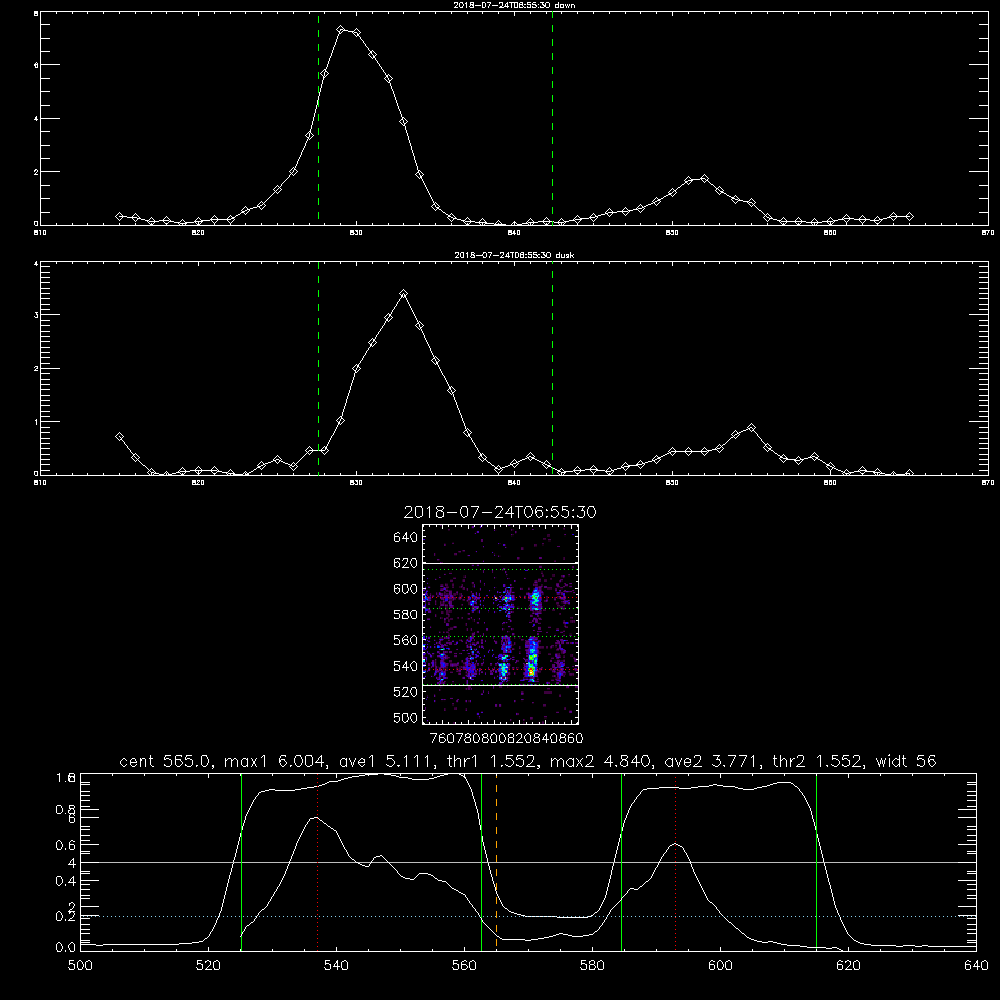Click the '620' label on the heatmap y-axis

[x=406, y=563]
